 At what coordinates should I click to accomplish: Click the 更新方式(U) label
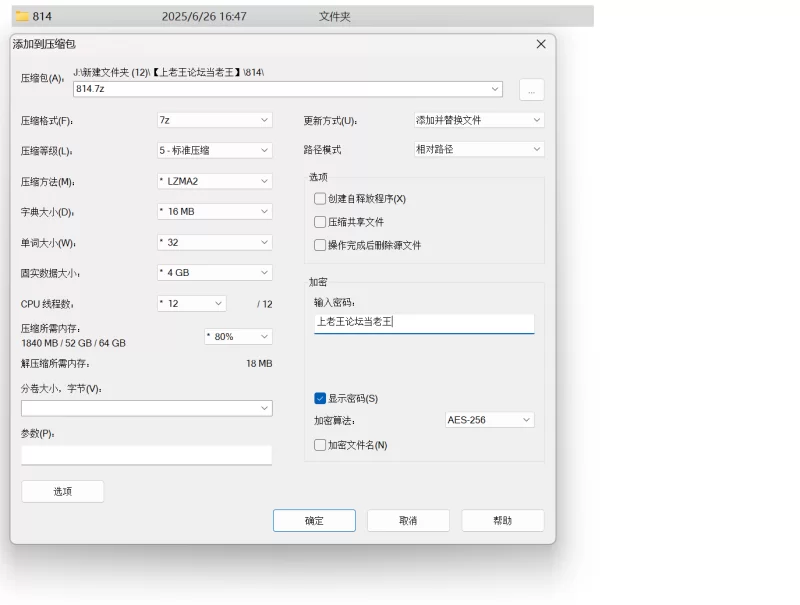pyautogui.click(x=331, y=121)
